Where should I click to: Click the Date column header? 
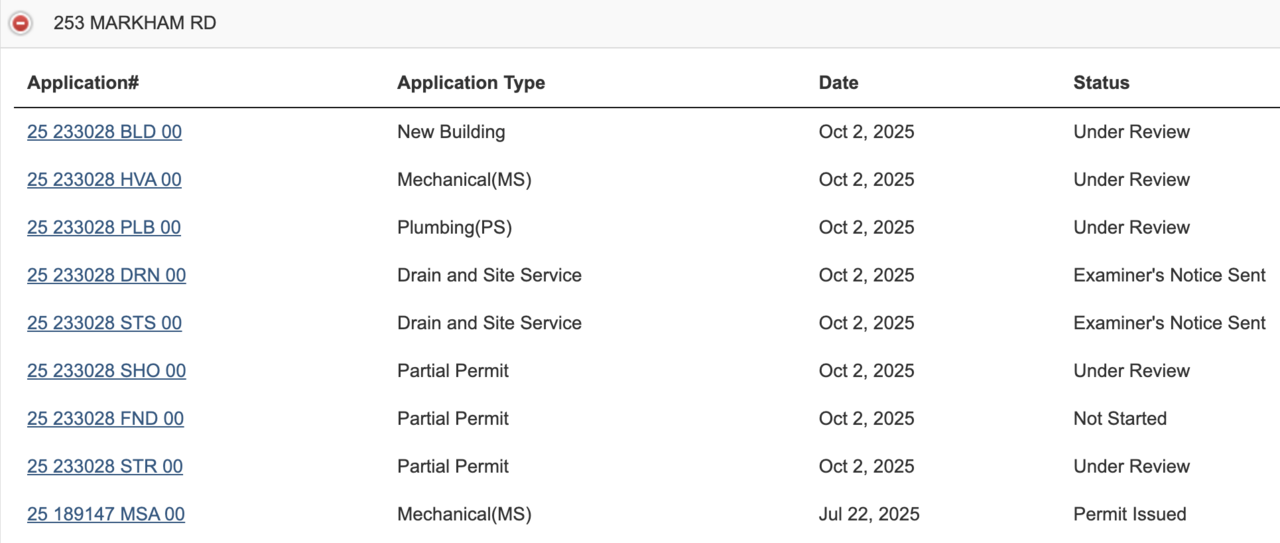tap(838, 83)
